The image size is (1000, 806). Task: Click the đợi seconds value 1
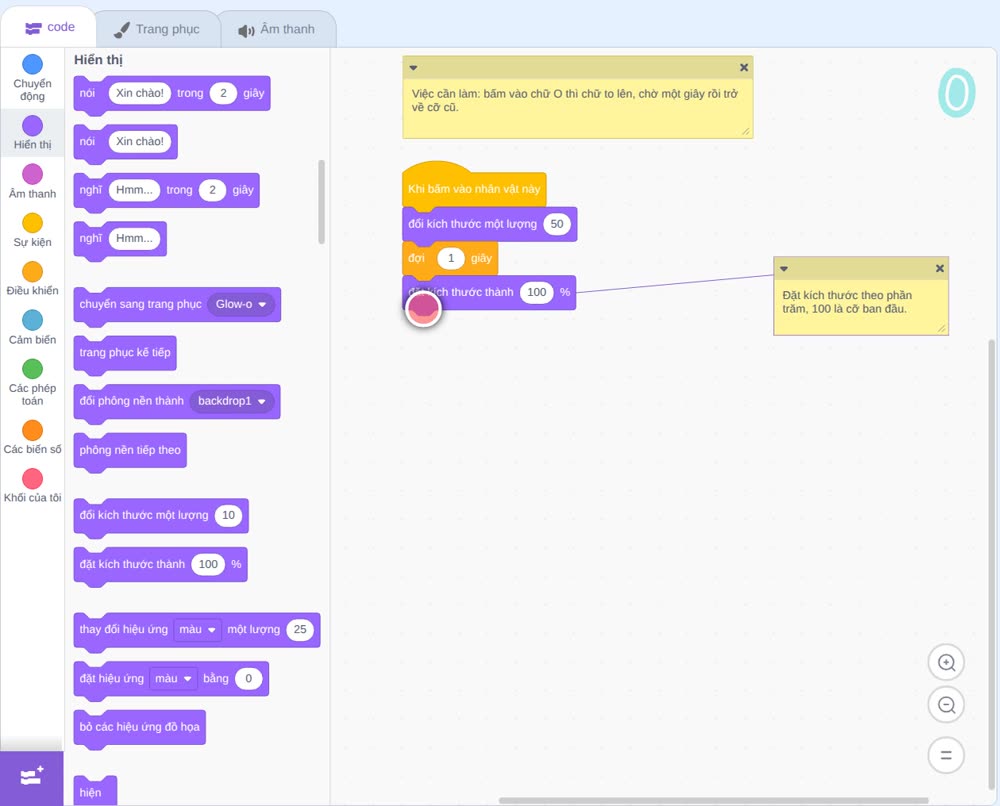451,258
